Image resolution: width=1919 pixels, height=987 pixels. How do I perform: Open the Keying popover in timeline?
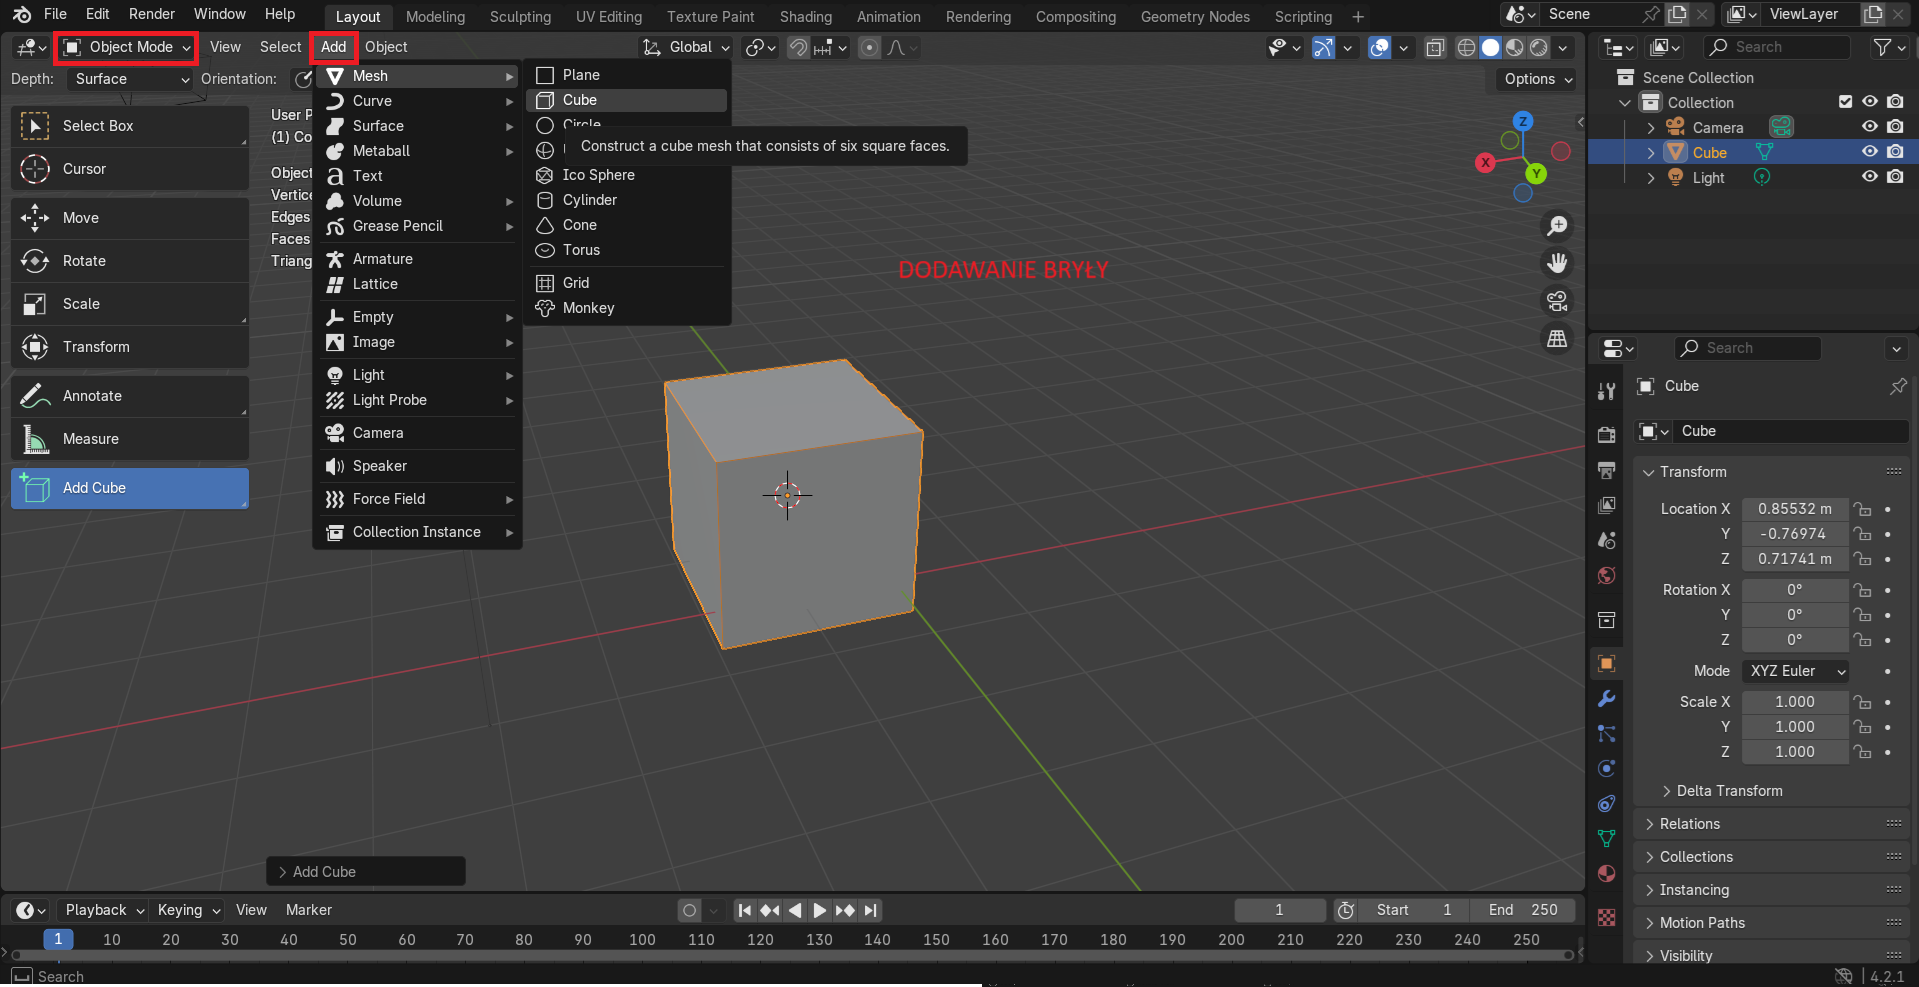coord(188,910)
